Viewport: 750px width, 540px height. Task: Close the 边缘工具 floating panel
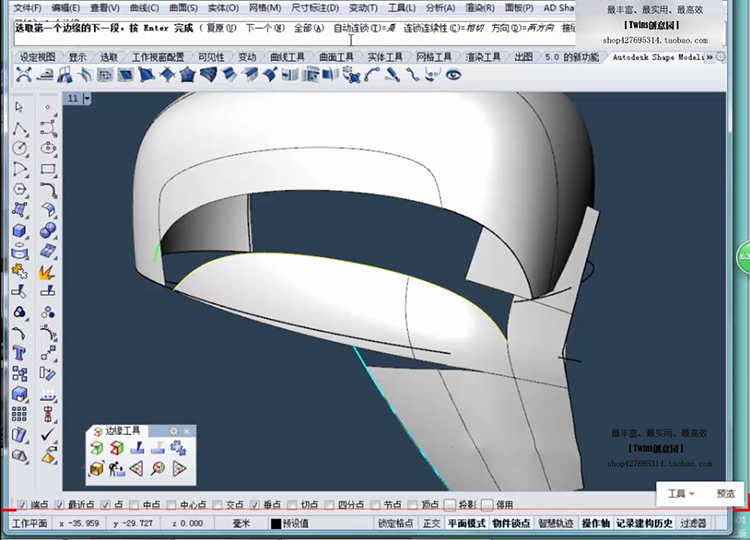186,431
